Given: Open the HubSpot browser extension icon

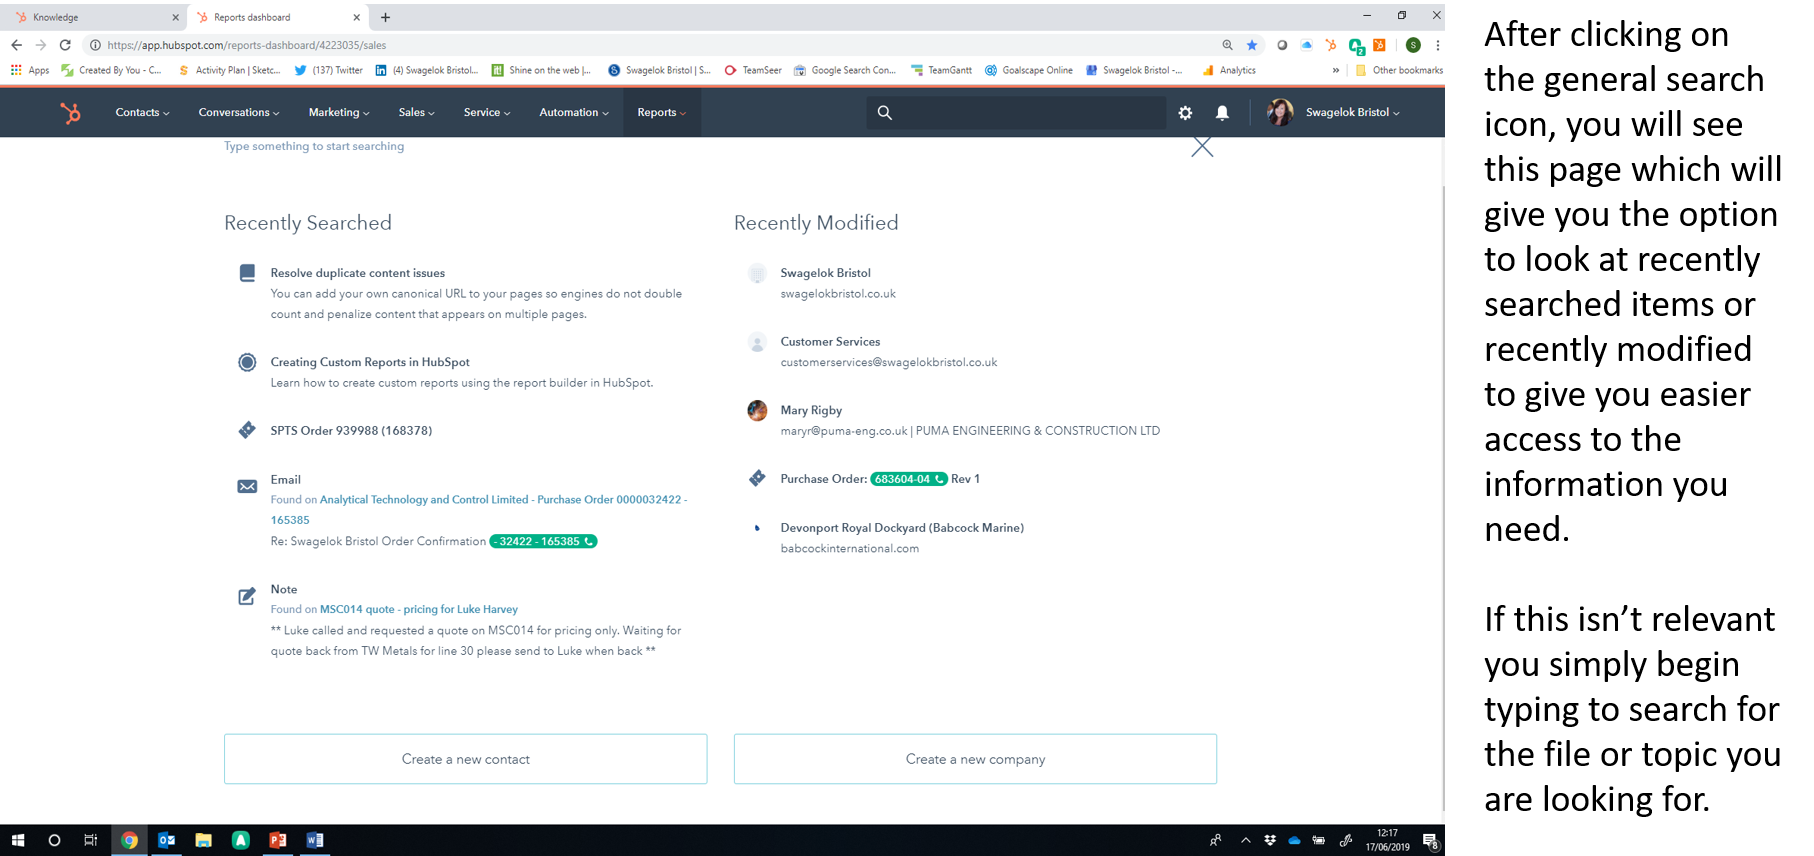Looking at the screenshot, I should click(1330, 45).
